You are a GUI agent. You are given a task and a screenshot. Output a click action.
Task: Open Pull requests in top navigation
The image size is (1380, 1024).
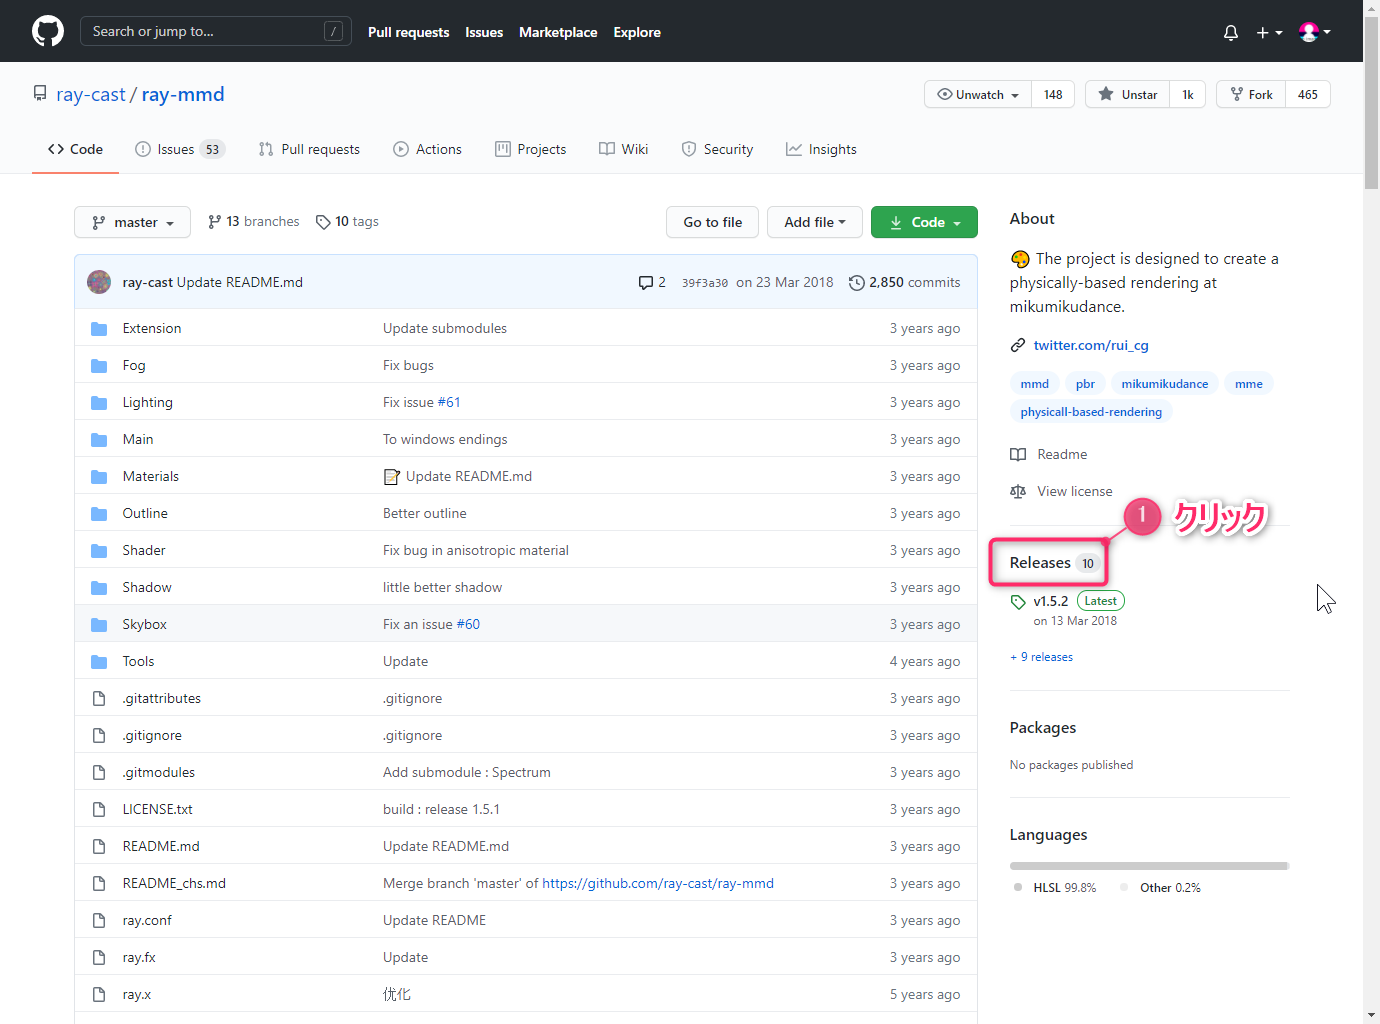[408, 32]
